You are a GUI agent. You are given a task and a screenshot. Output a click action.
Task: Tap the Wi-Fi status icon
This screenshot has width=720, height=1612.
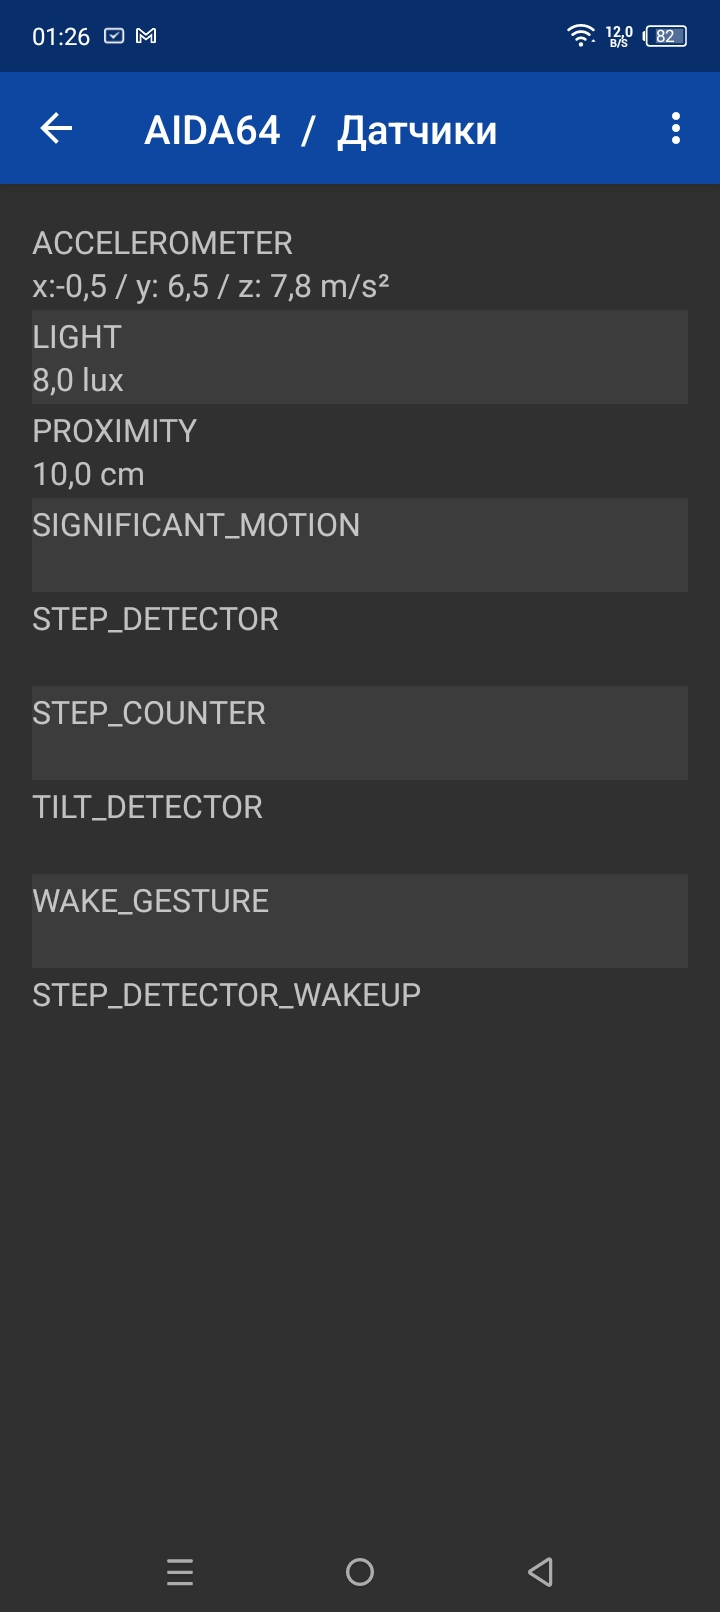pyautogui.click(x=580, y=36)
